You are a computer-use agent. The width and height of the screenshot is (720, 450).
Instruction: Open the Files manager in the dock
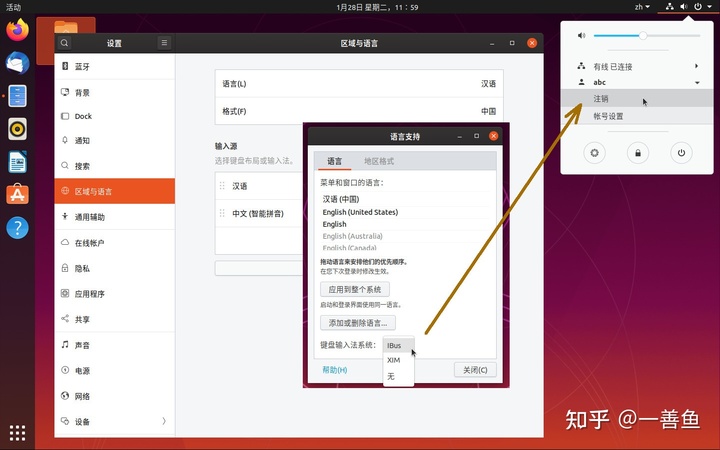pyautogui.click(x=17, y=96)
